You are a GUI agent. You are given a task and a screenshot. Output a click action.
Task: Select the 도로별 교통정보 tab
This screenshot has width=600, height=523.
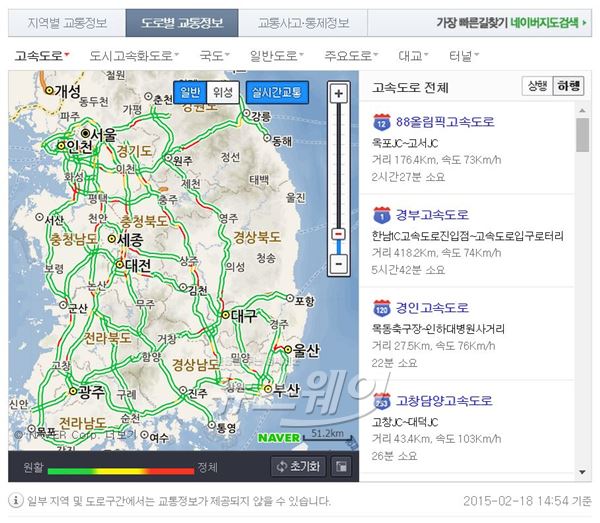tap(182, 23)
